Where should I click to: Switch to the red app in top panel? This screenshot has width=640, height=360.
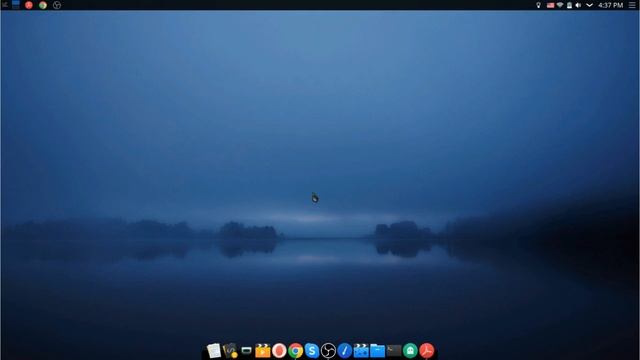pos(29,5)
